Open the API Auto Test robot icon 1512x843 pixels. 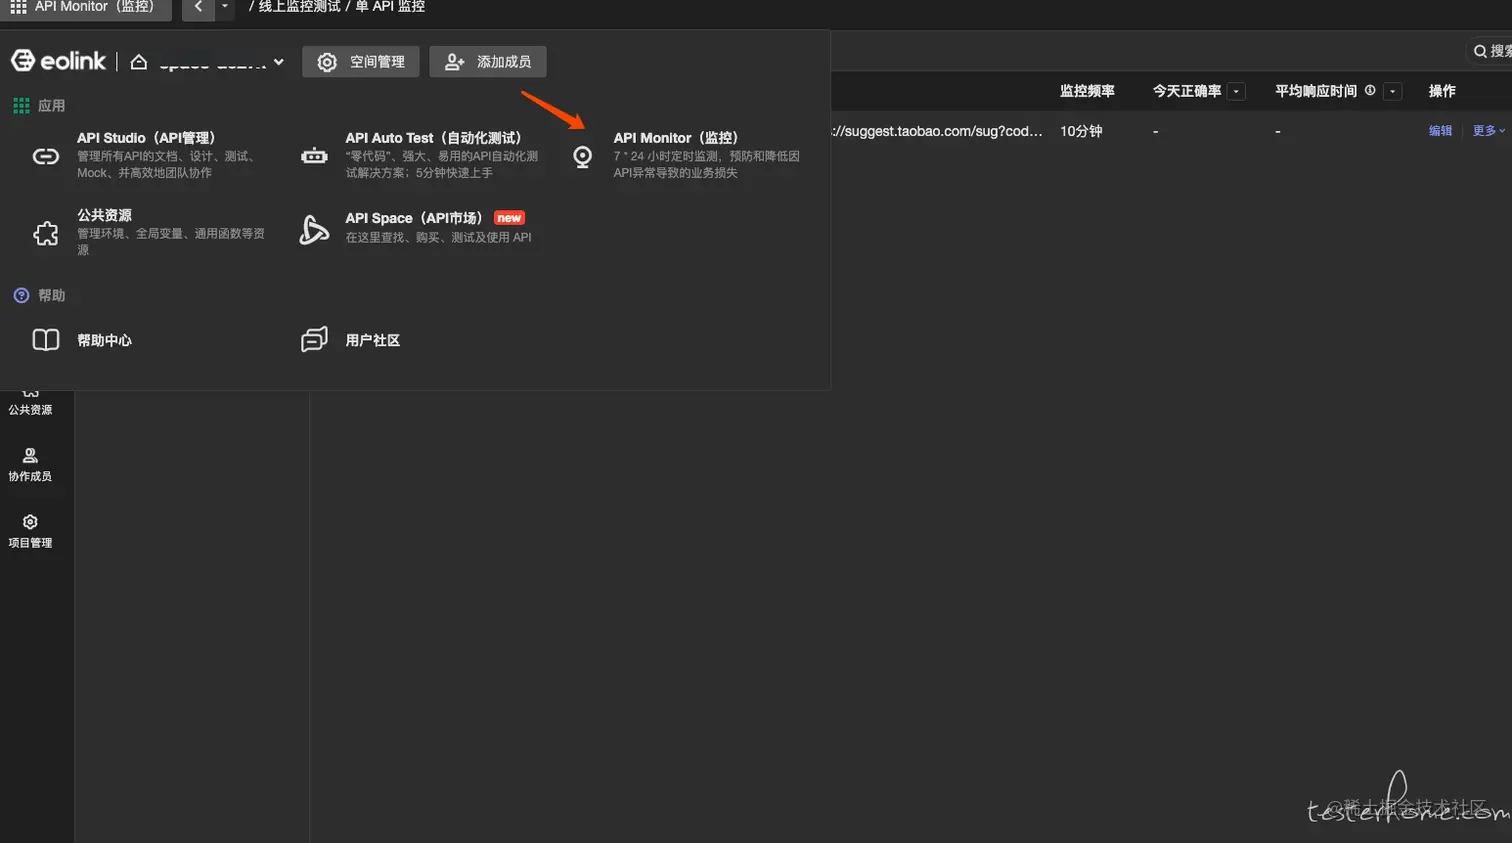(314, 156)
